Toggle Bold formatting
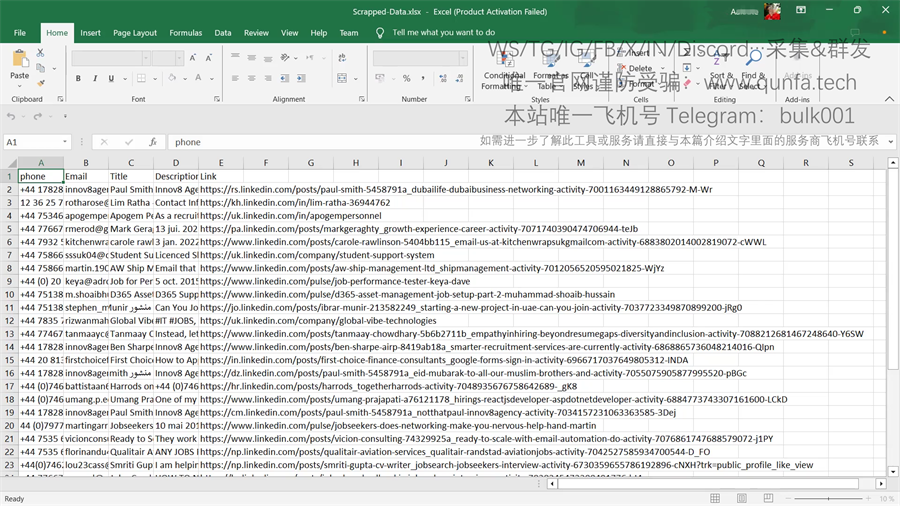The width and height of the screenshot is (900, 506). point(78,79)
